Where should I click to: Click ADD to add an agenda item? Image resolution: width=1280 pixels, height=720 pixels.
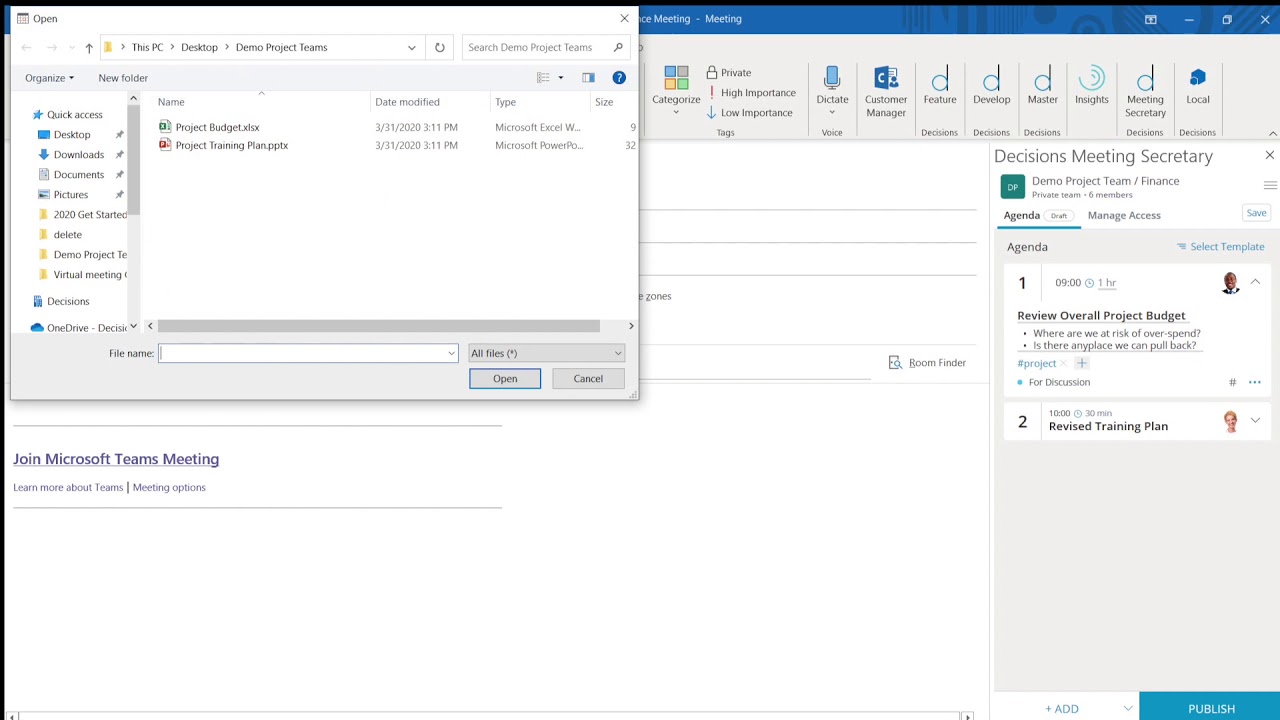(1062, 708)
